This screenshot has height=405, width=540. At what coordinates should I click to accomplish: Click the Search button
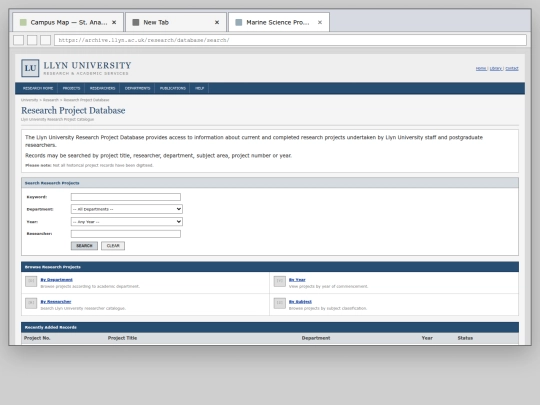84,246
